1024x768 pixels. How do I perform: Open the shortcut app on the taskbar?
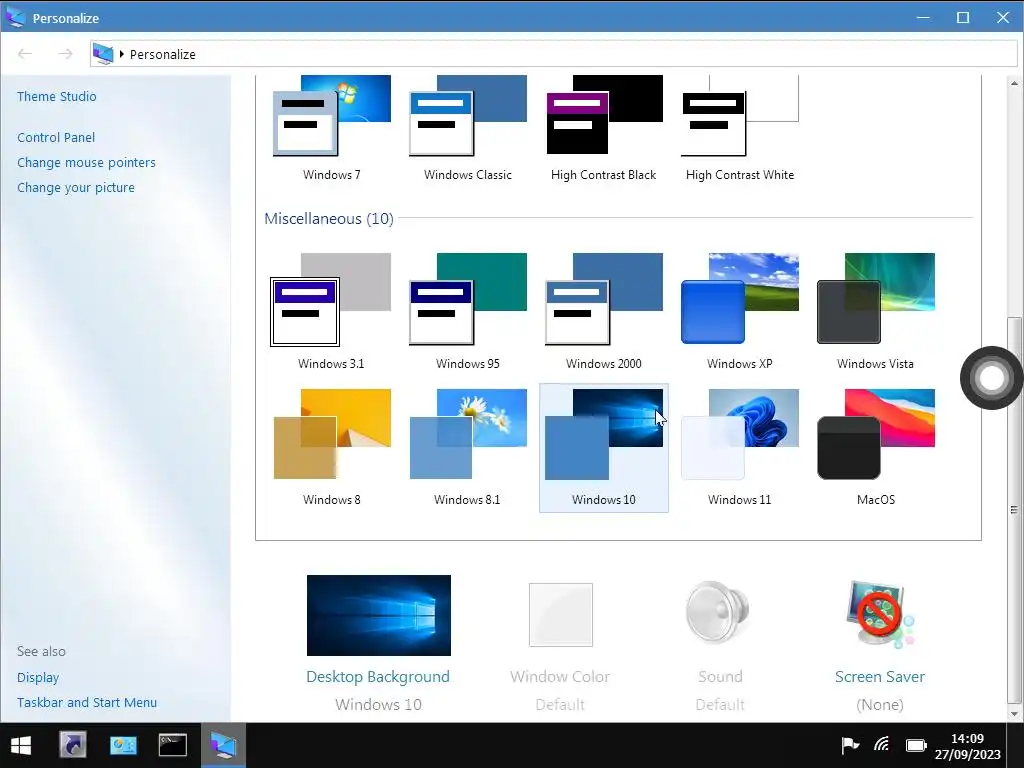pyautogui.click(x=72, y=745)
